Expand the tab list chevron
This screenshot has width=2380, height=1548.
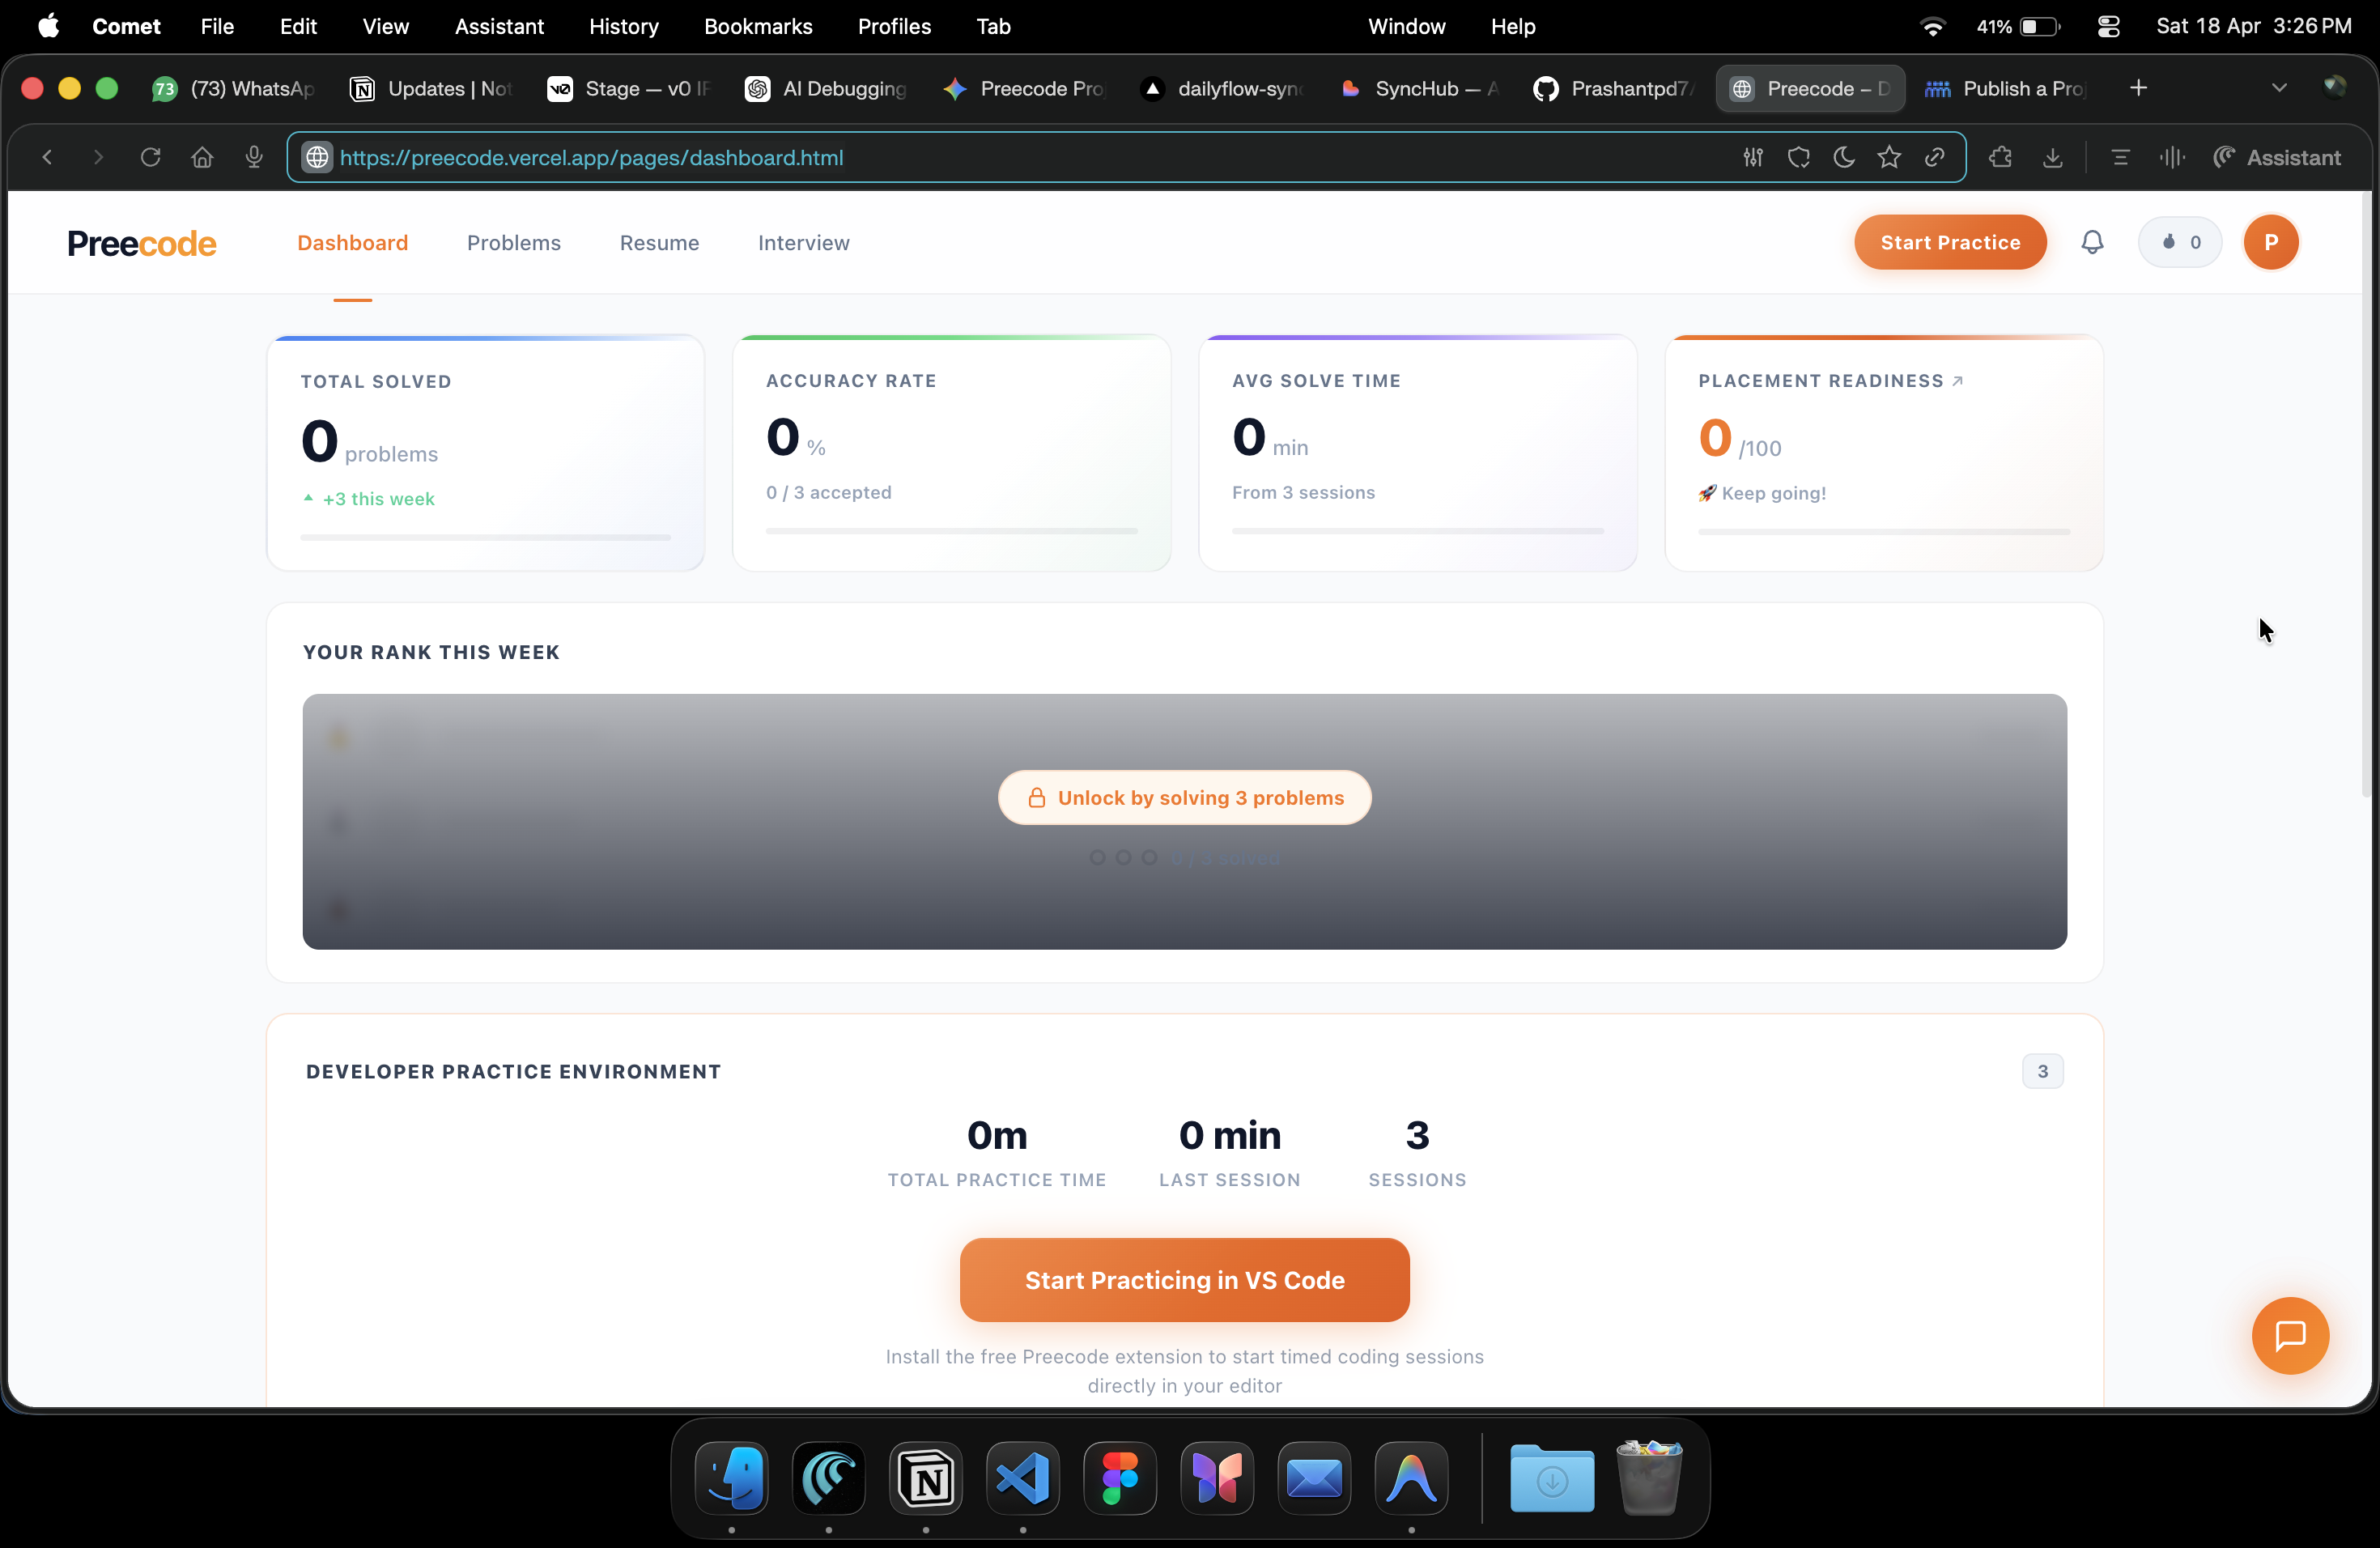click(2278, 88)
